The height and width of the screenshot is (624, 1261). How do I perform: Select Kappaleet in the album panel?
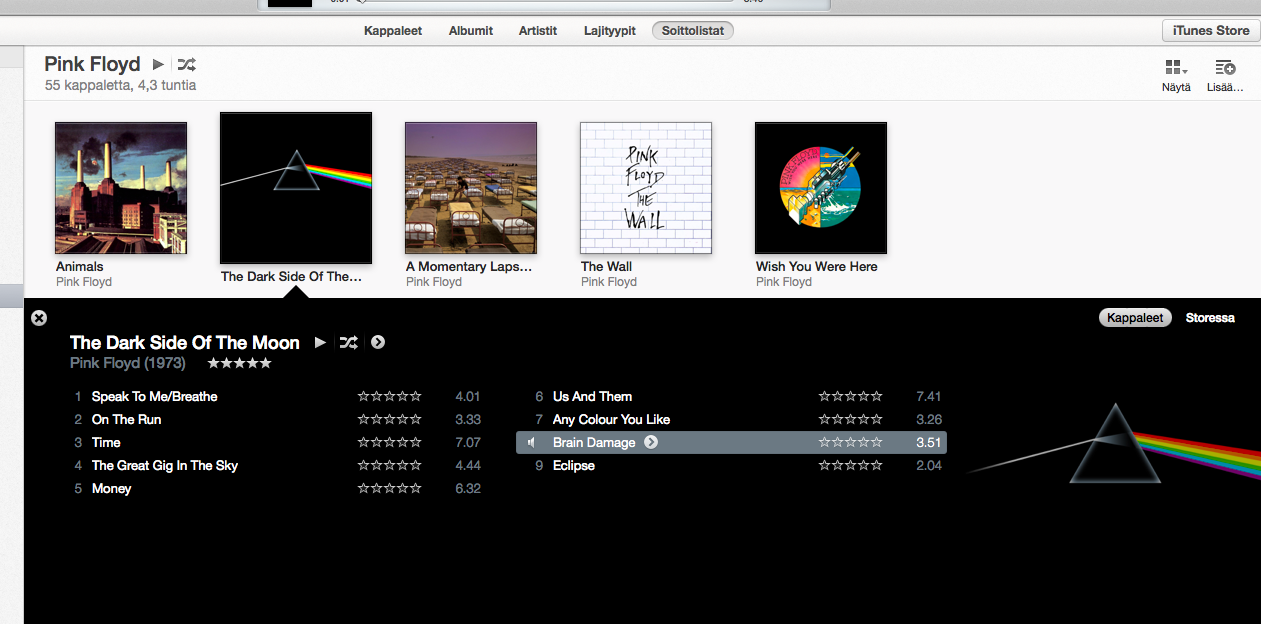(1134, 318)
